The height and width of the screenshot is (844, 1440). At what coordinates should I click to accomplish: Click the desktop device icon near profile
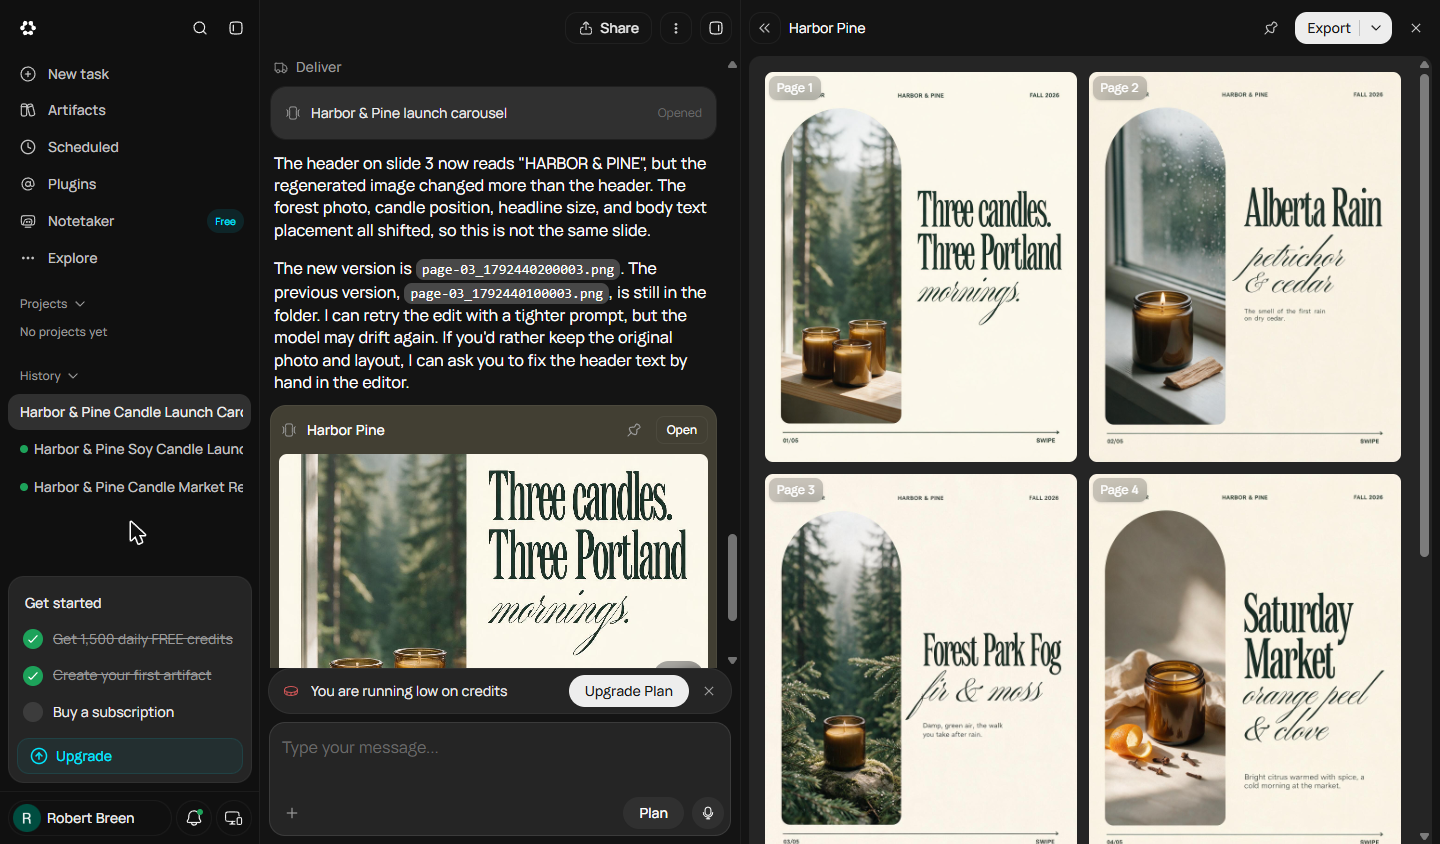click(234, 818)
